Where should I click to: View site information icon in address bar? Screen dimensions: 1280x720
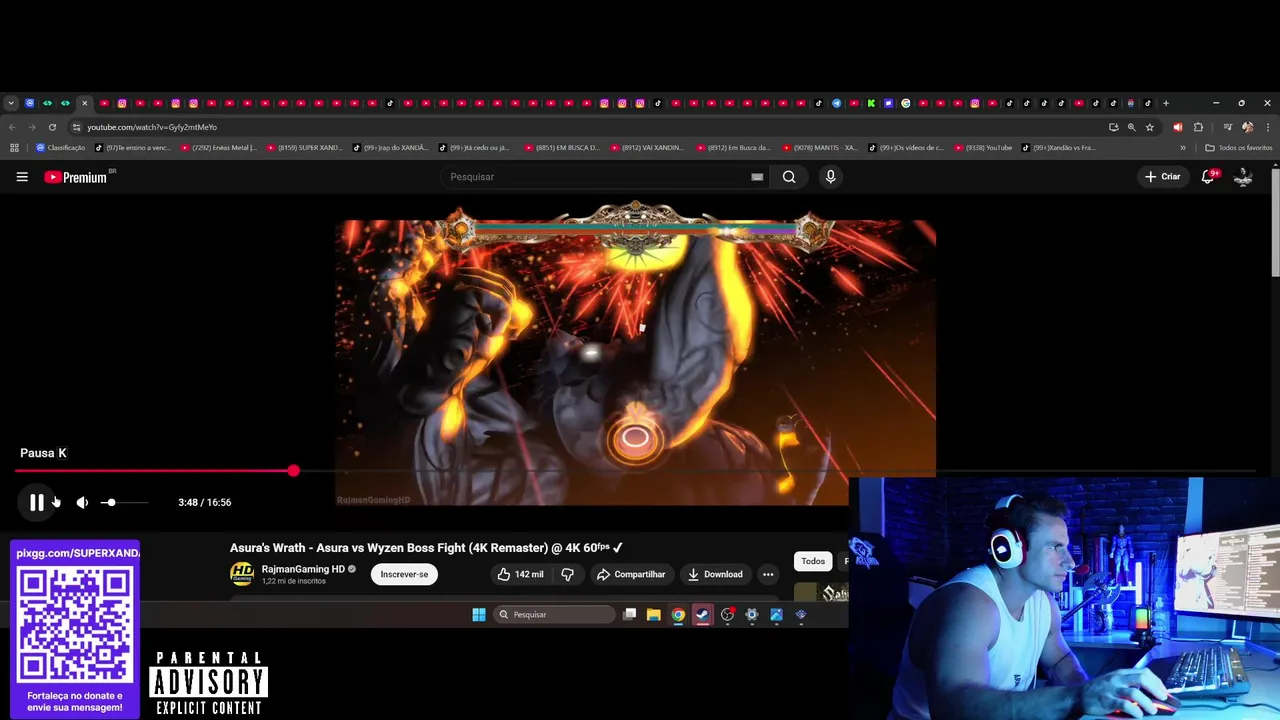click(x=76, y=127)
